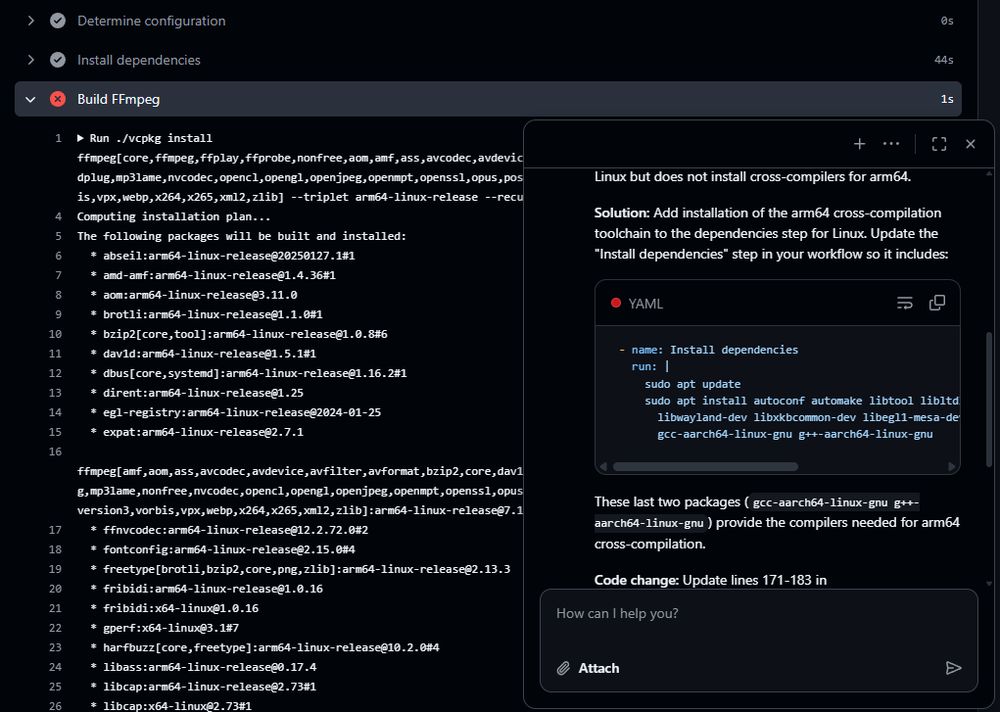Image resolution: width=1000 pixels, height=712 pixels.
Task: Select the libcap:x64-linux@2.73#1 log line
Action: (x=171, y=706)
